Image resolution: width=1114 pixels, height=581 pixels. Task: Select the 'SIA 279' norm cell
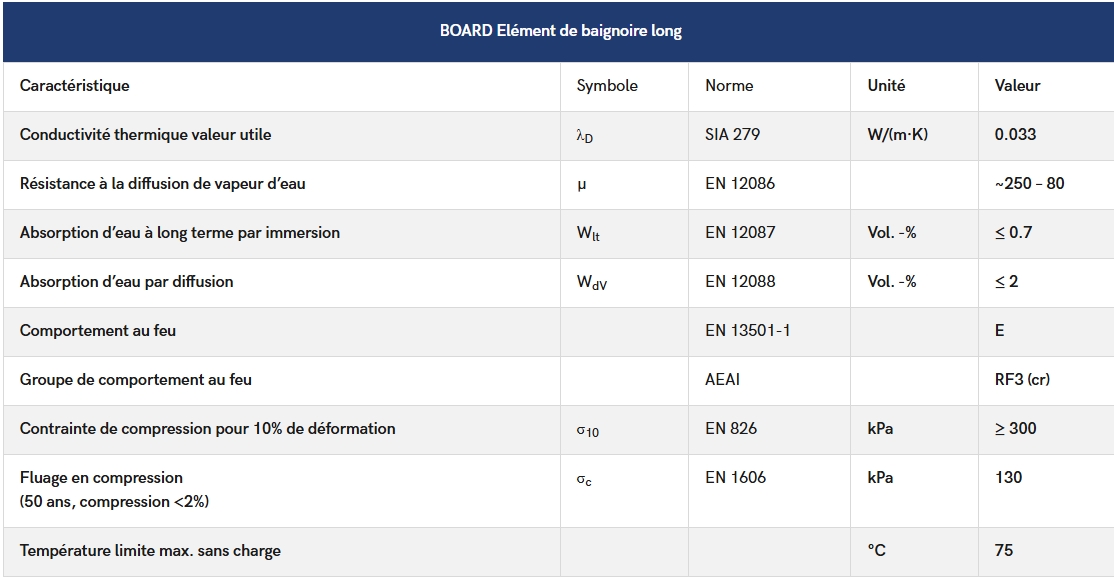(732, 134)
